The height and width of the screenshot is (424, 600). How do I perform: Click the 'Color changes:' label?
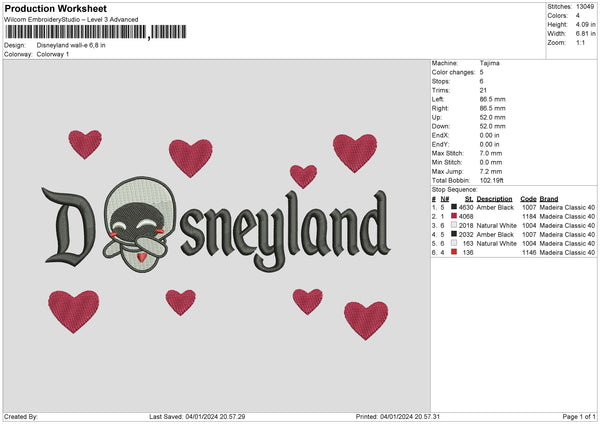453,72
